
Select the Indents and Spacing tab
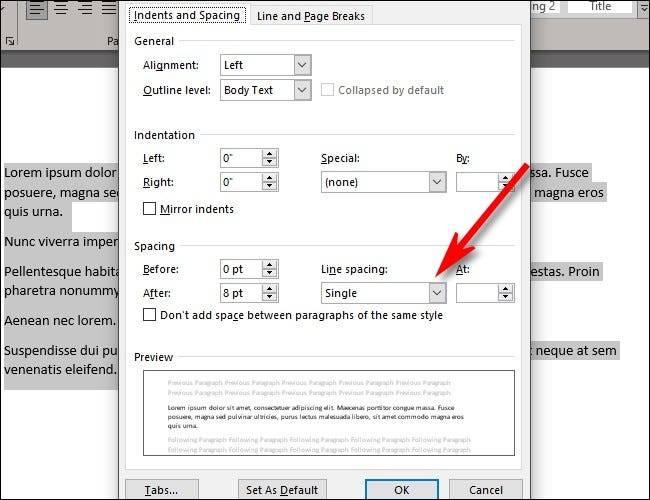(186, 16)
